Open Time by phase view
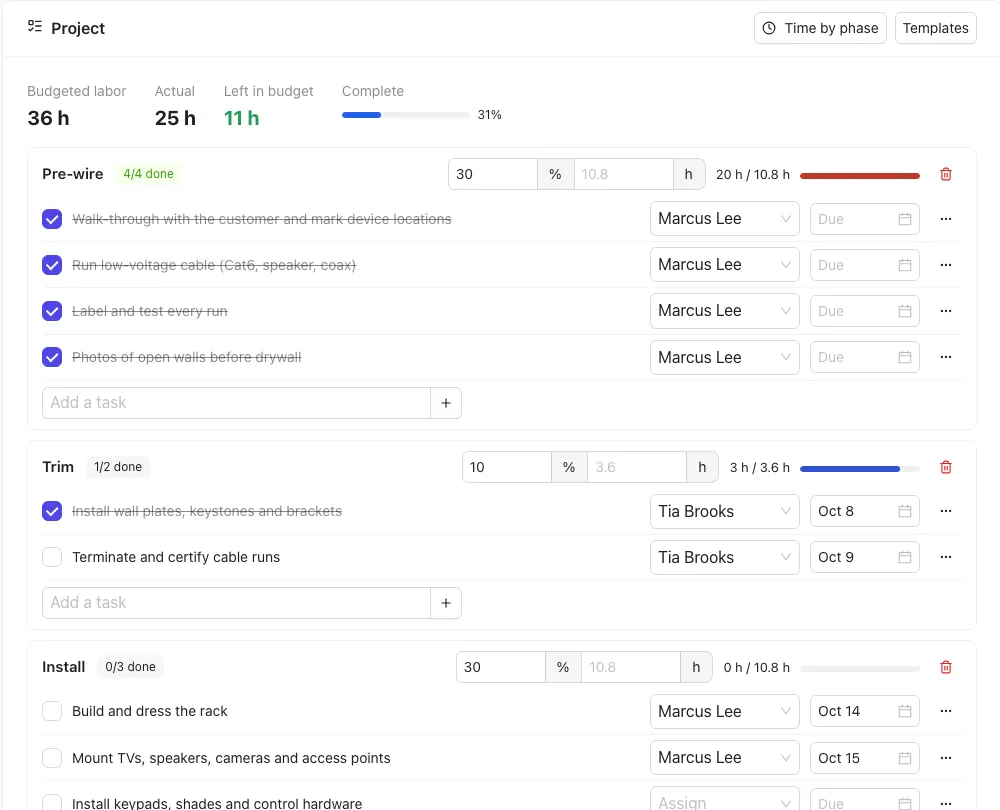Screen dimensions: 1000x810 click(x=820, y=28)
